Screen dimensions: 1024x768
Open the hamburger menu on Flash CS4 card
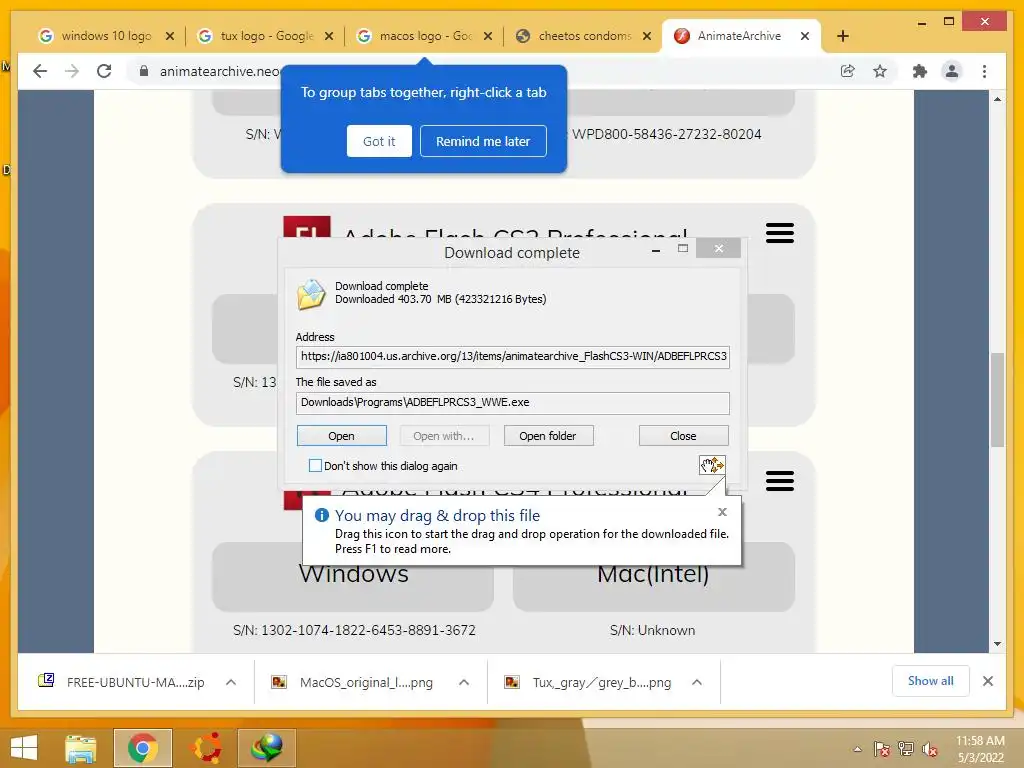click(780, 481)
